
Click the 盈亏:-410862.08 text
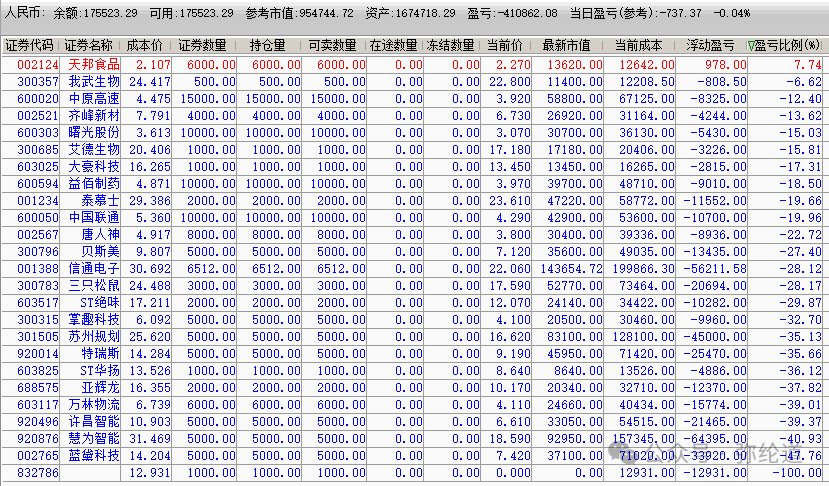click(512, 13)
